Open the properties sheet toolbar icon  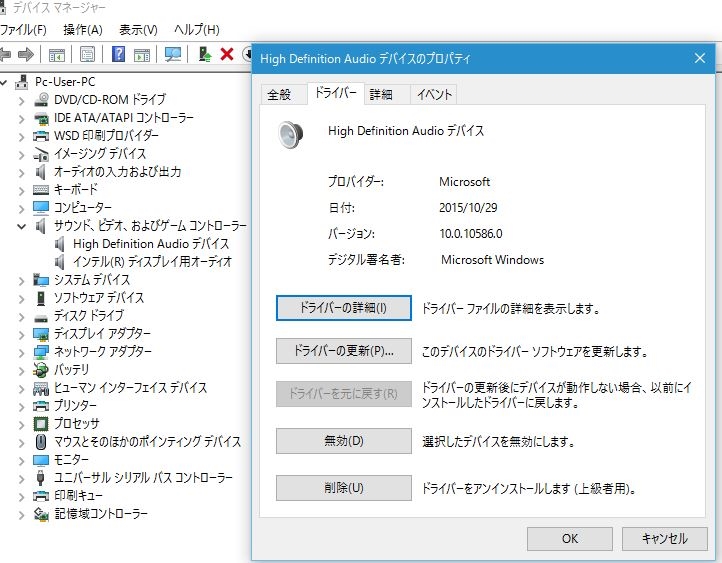[87, 55]
